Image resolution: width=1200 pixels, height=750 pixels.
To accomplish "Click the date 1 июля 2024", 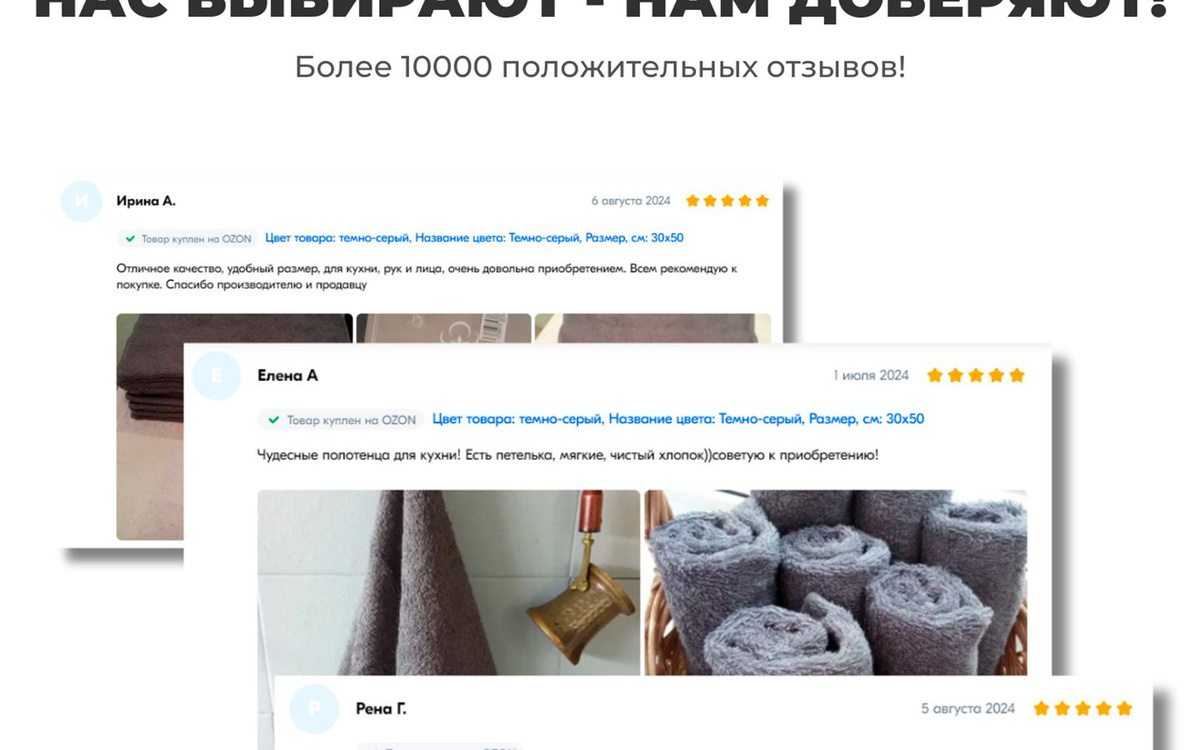I will tap(871, 376).
